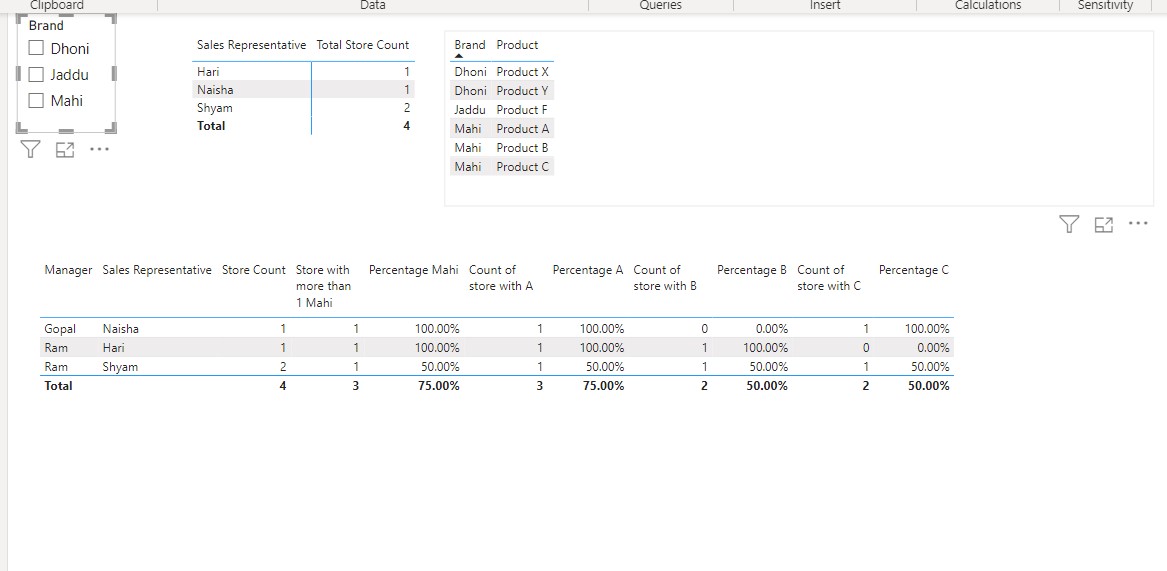Click the Insert ribbon group label
The image size is (1167, 571).
[824, 6]
